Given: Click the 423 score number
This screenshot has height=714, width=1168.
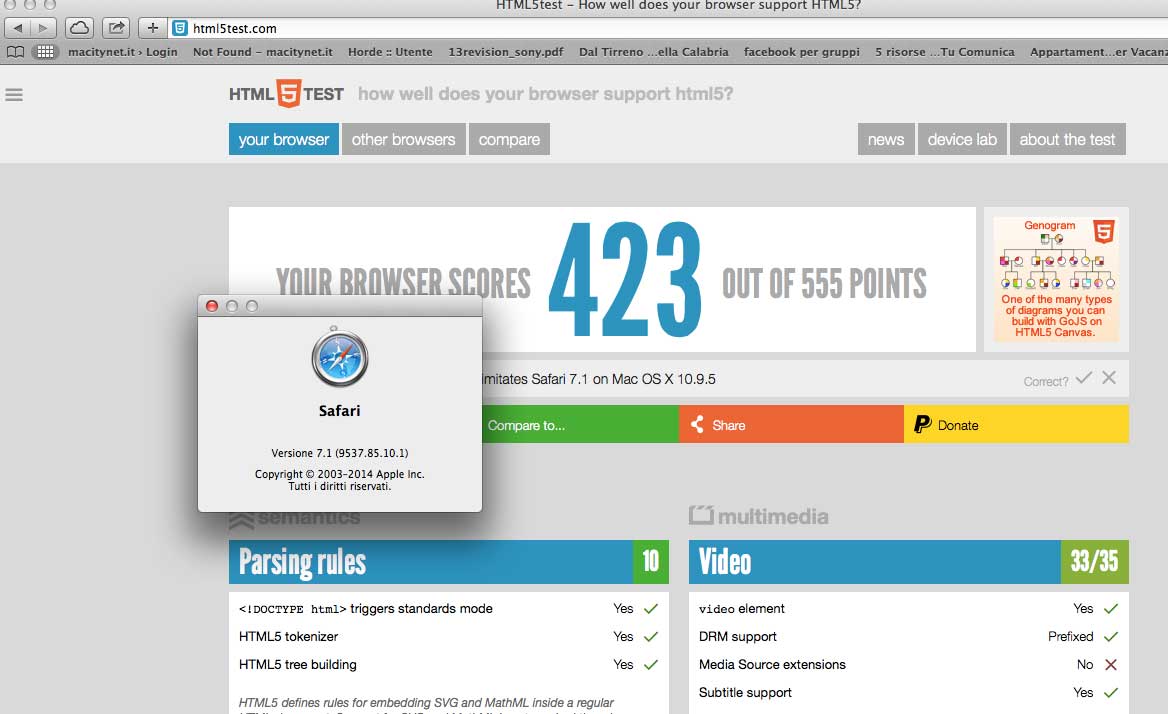Looking at the screenshot, I should [626, 281].
